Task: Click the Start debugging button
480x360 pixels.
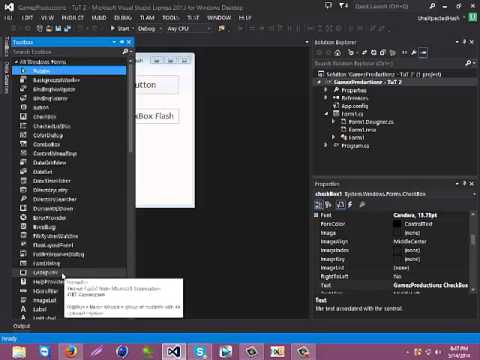Action: point(120,29)
